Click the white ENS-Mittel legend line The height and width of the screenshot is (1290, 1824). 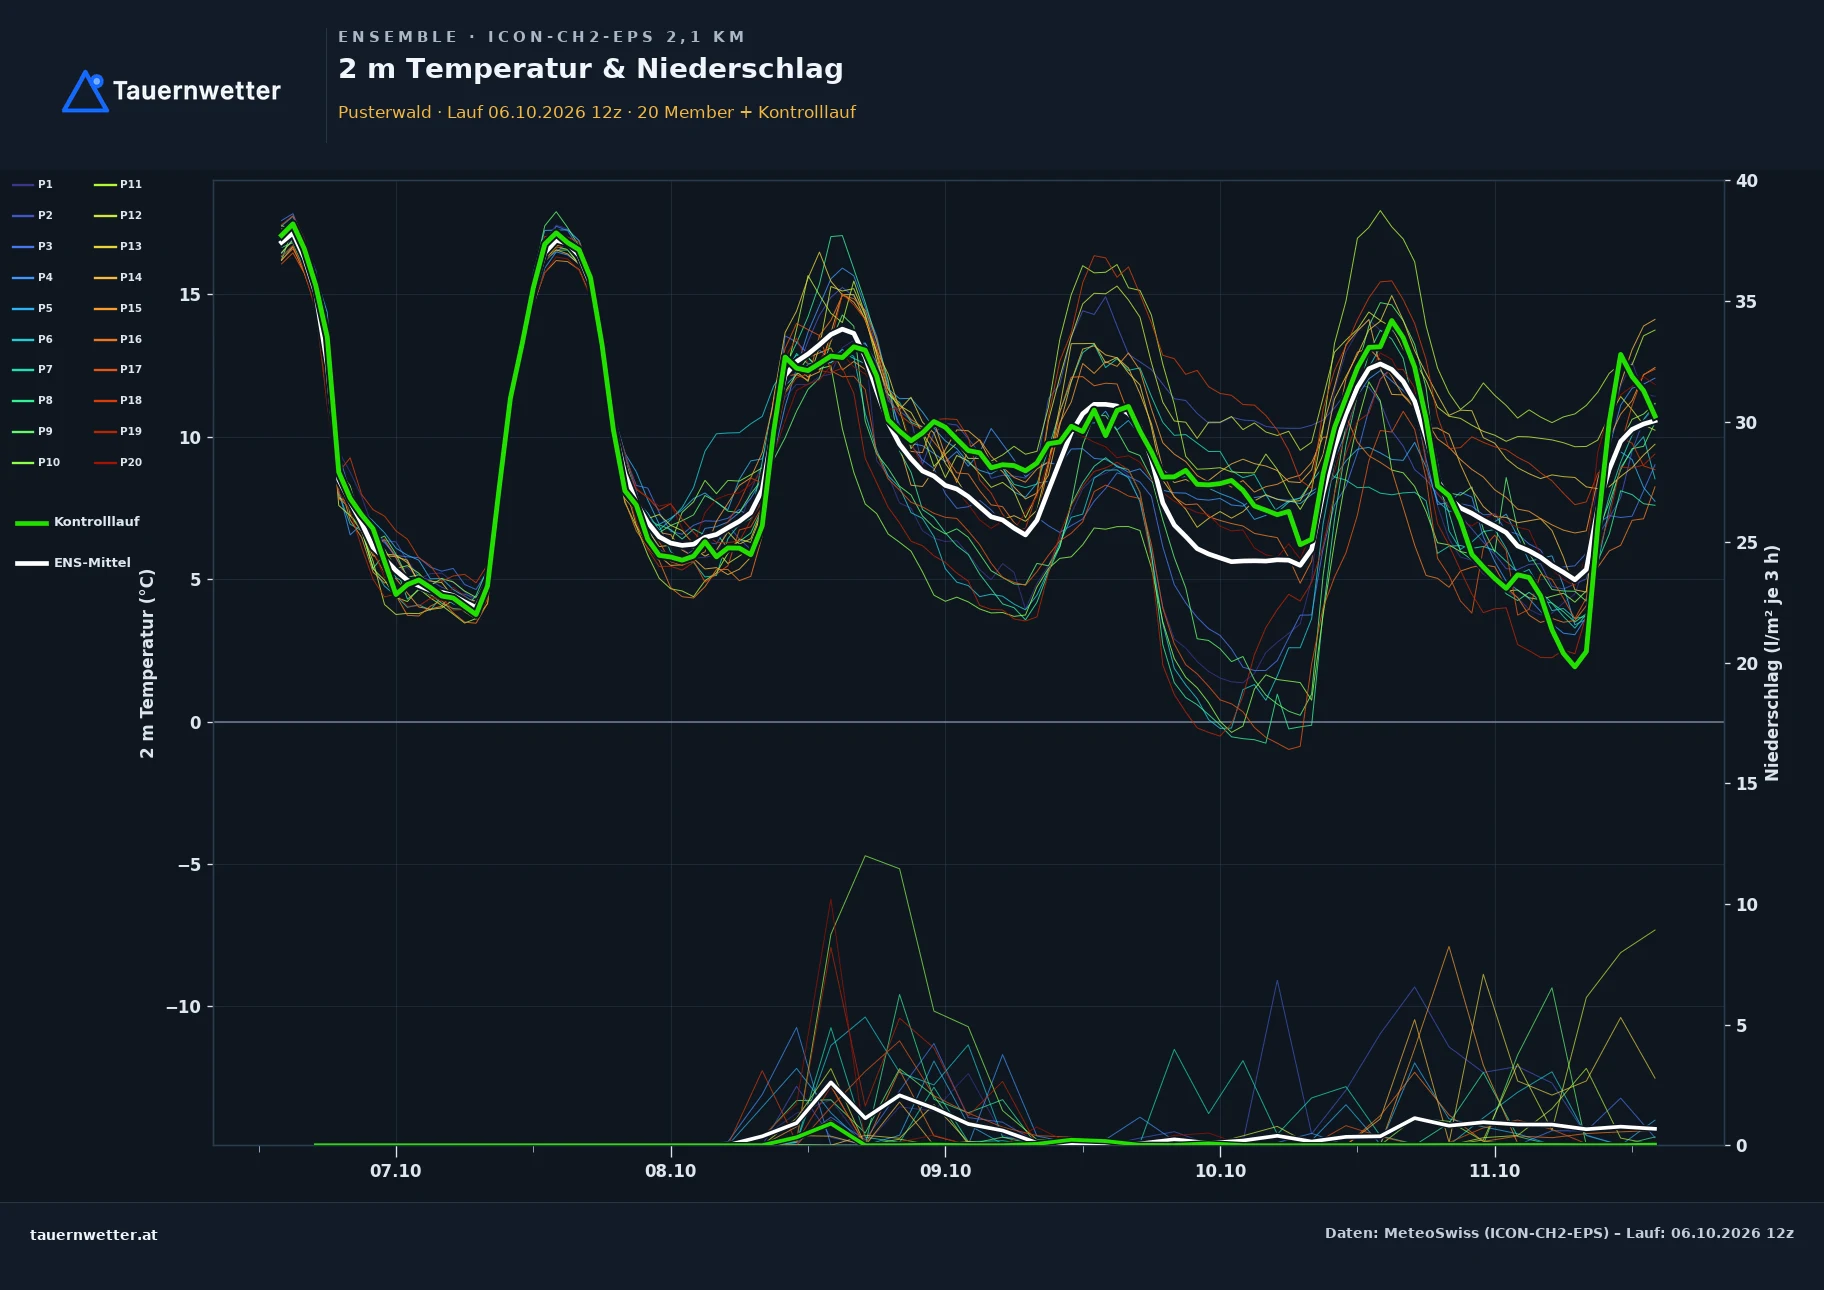pyautogui.click(x=32, y=563)
